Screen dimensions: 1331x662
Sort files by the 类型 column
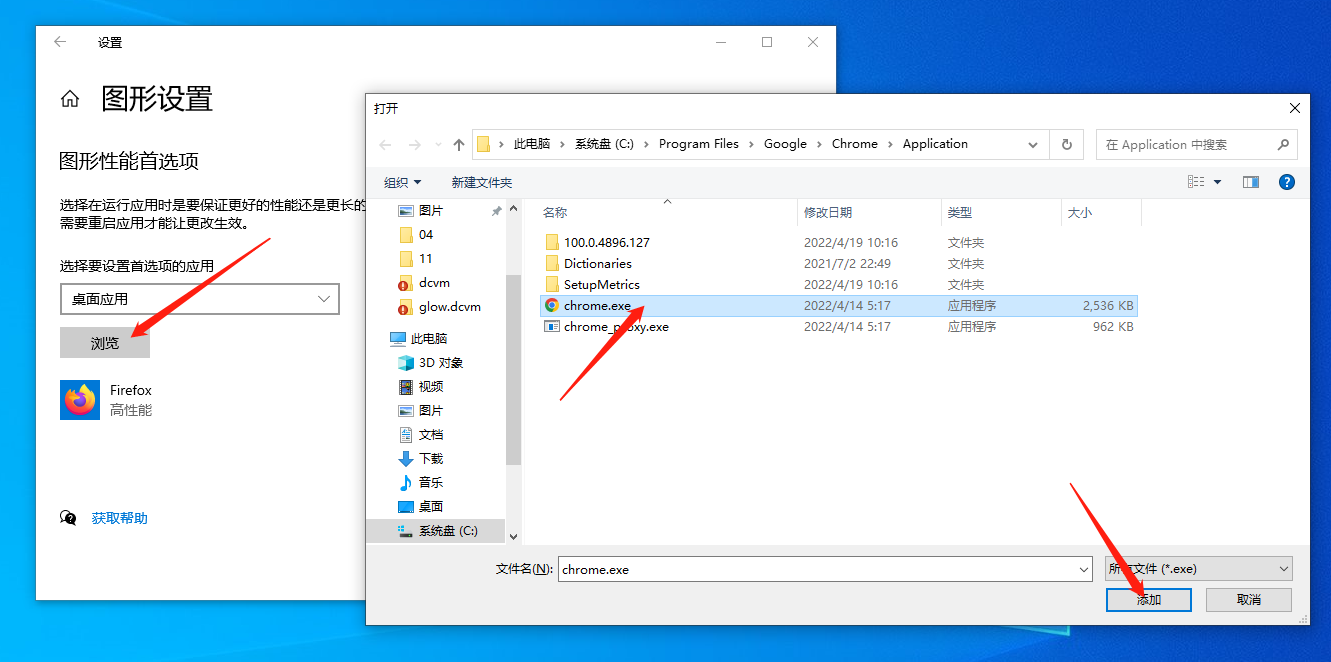coord(960,213)
